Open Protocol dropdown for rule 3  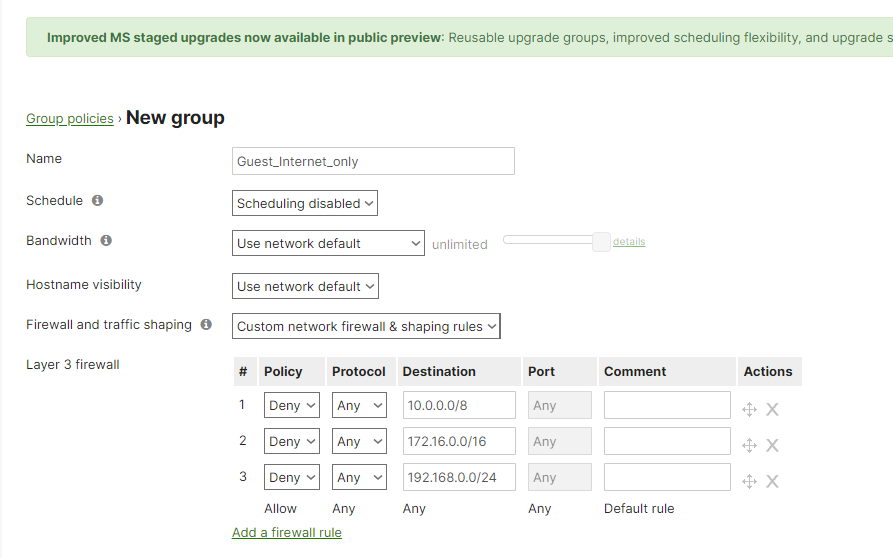coord(359,477)
